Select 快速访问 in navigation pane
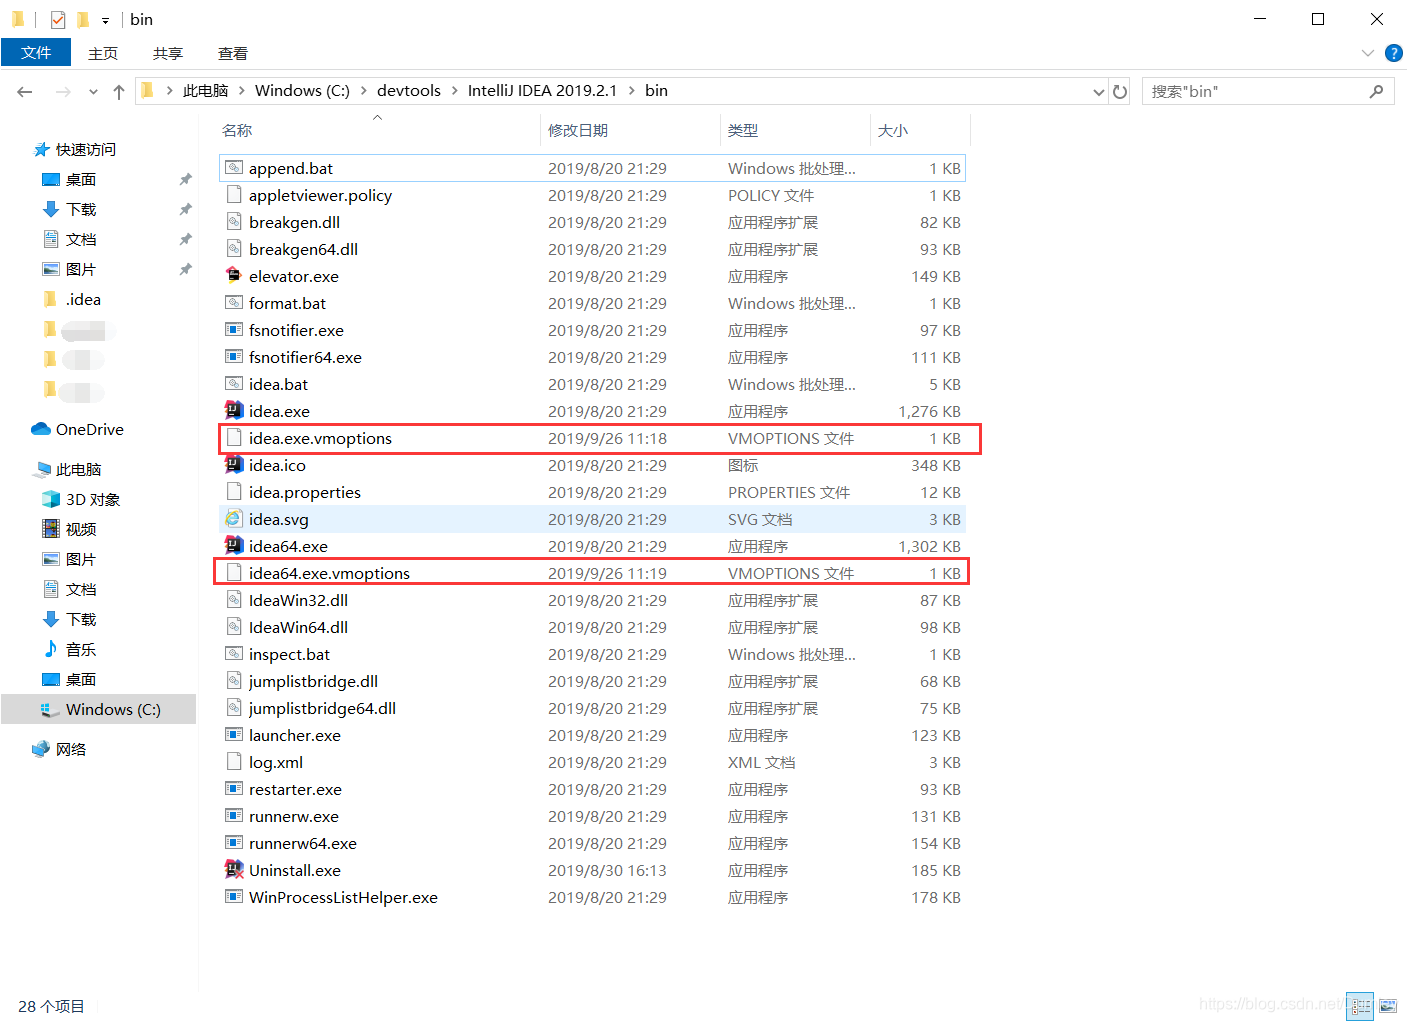The image size is (1408, 1022). pyautogui.click(x=86, y=150)
